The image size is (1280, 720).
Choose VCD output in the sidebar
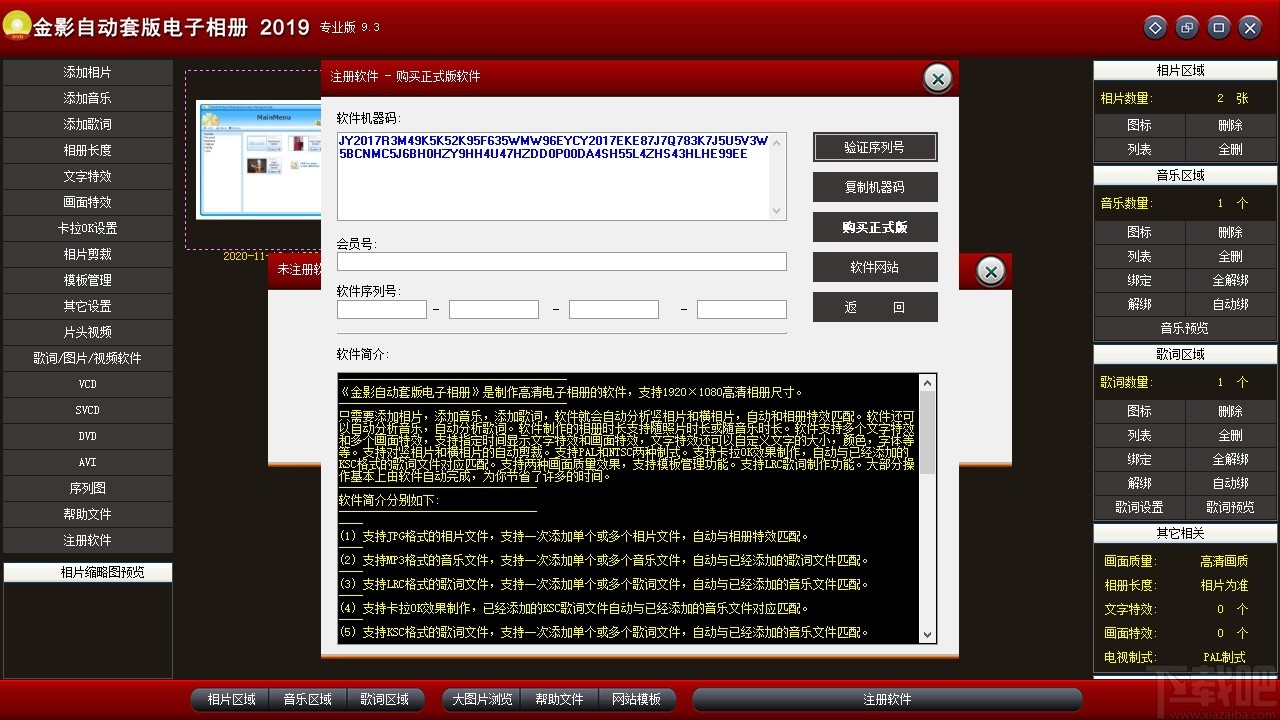click(88, 385)
